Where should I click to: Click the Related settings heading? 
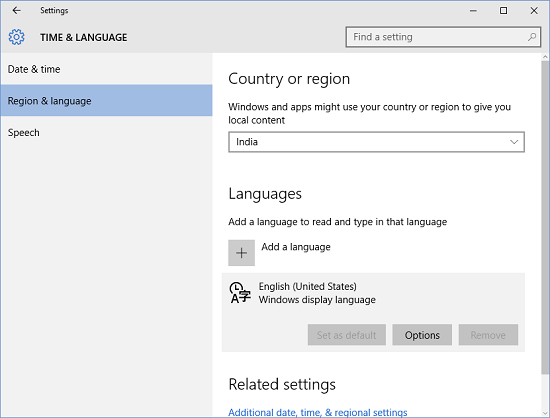point(282,384)
